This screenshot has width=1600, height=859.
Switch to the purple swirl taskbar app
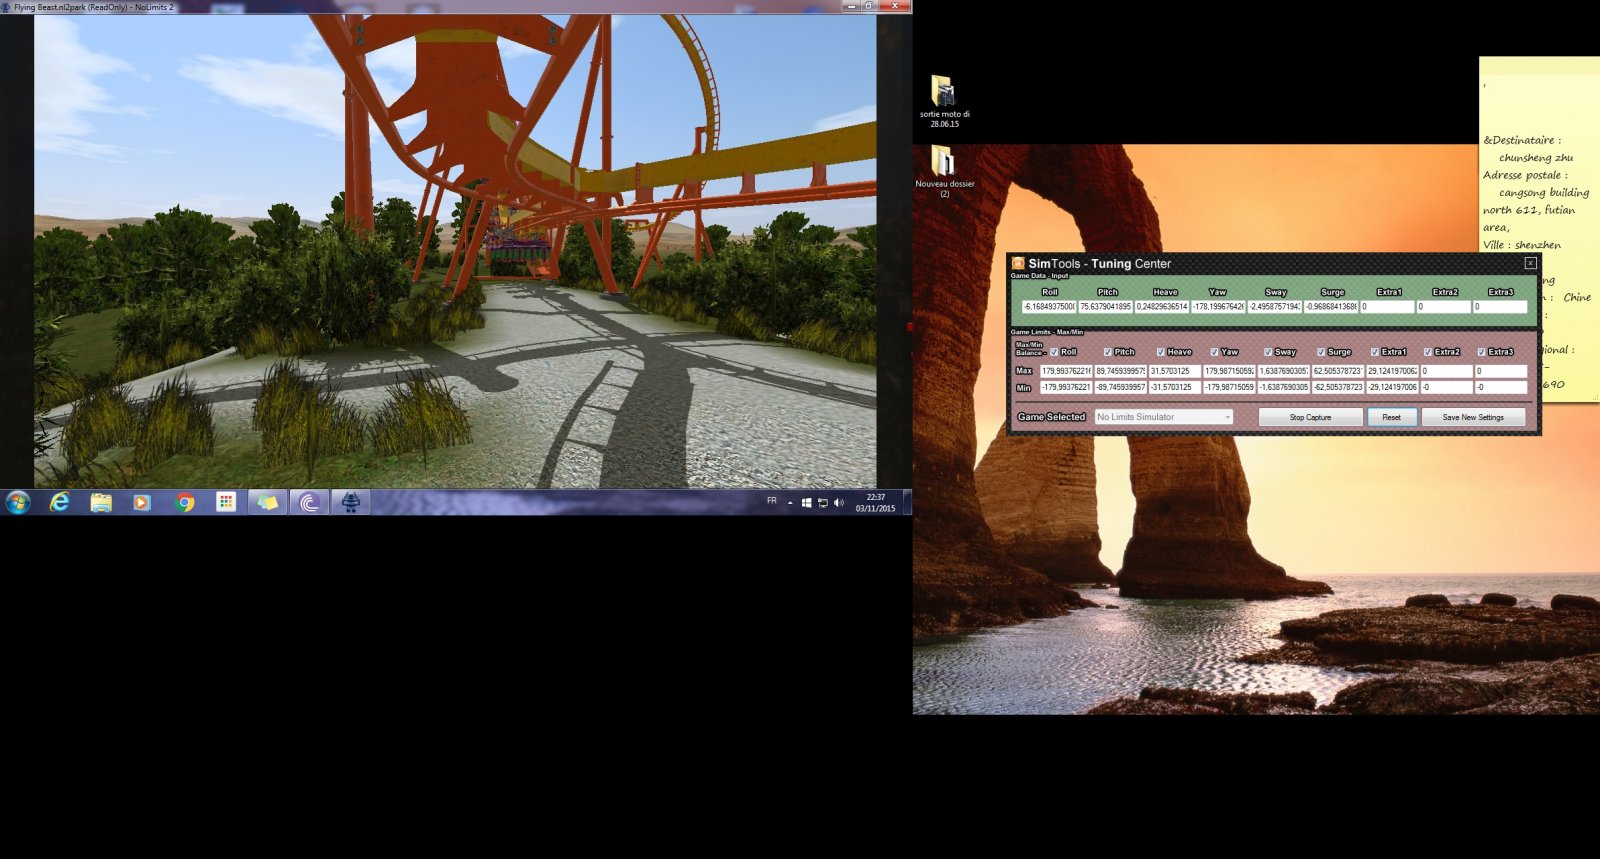310,502
